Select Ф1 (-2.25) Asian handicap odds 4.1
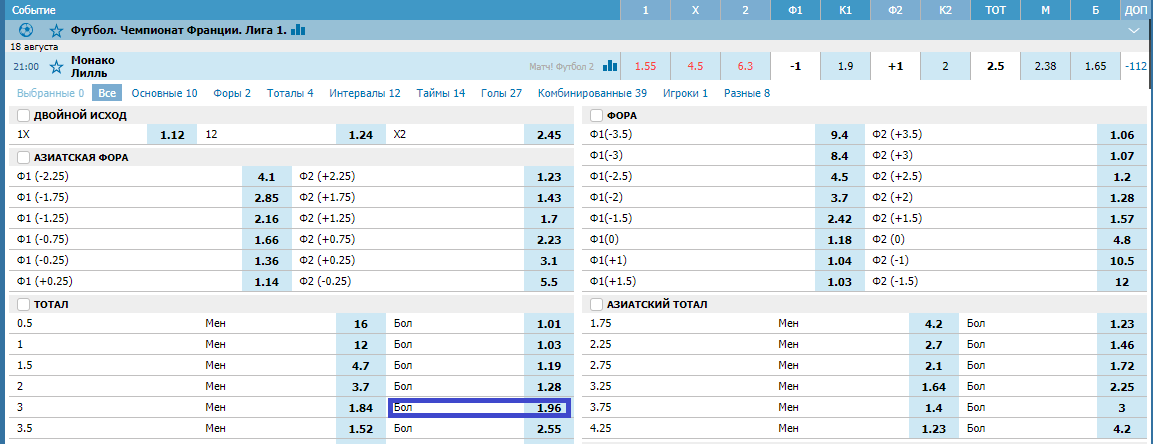The height and width of the screenshot is (444, 1153). [267, 176]
